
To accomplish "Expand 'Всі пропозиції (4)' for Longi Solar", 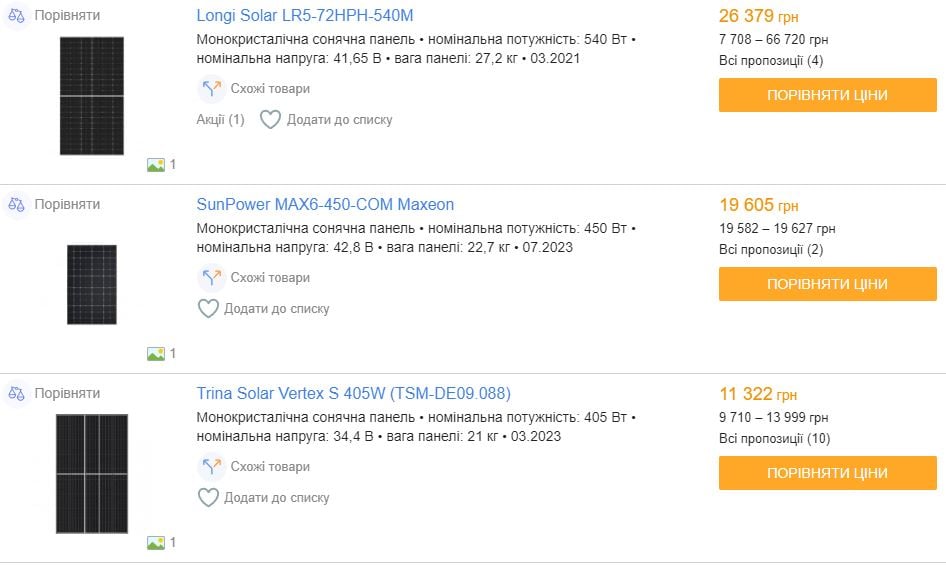I will (770, 61).
